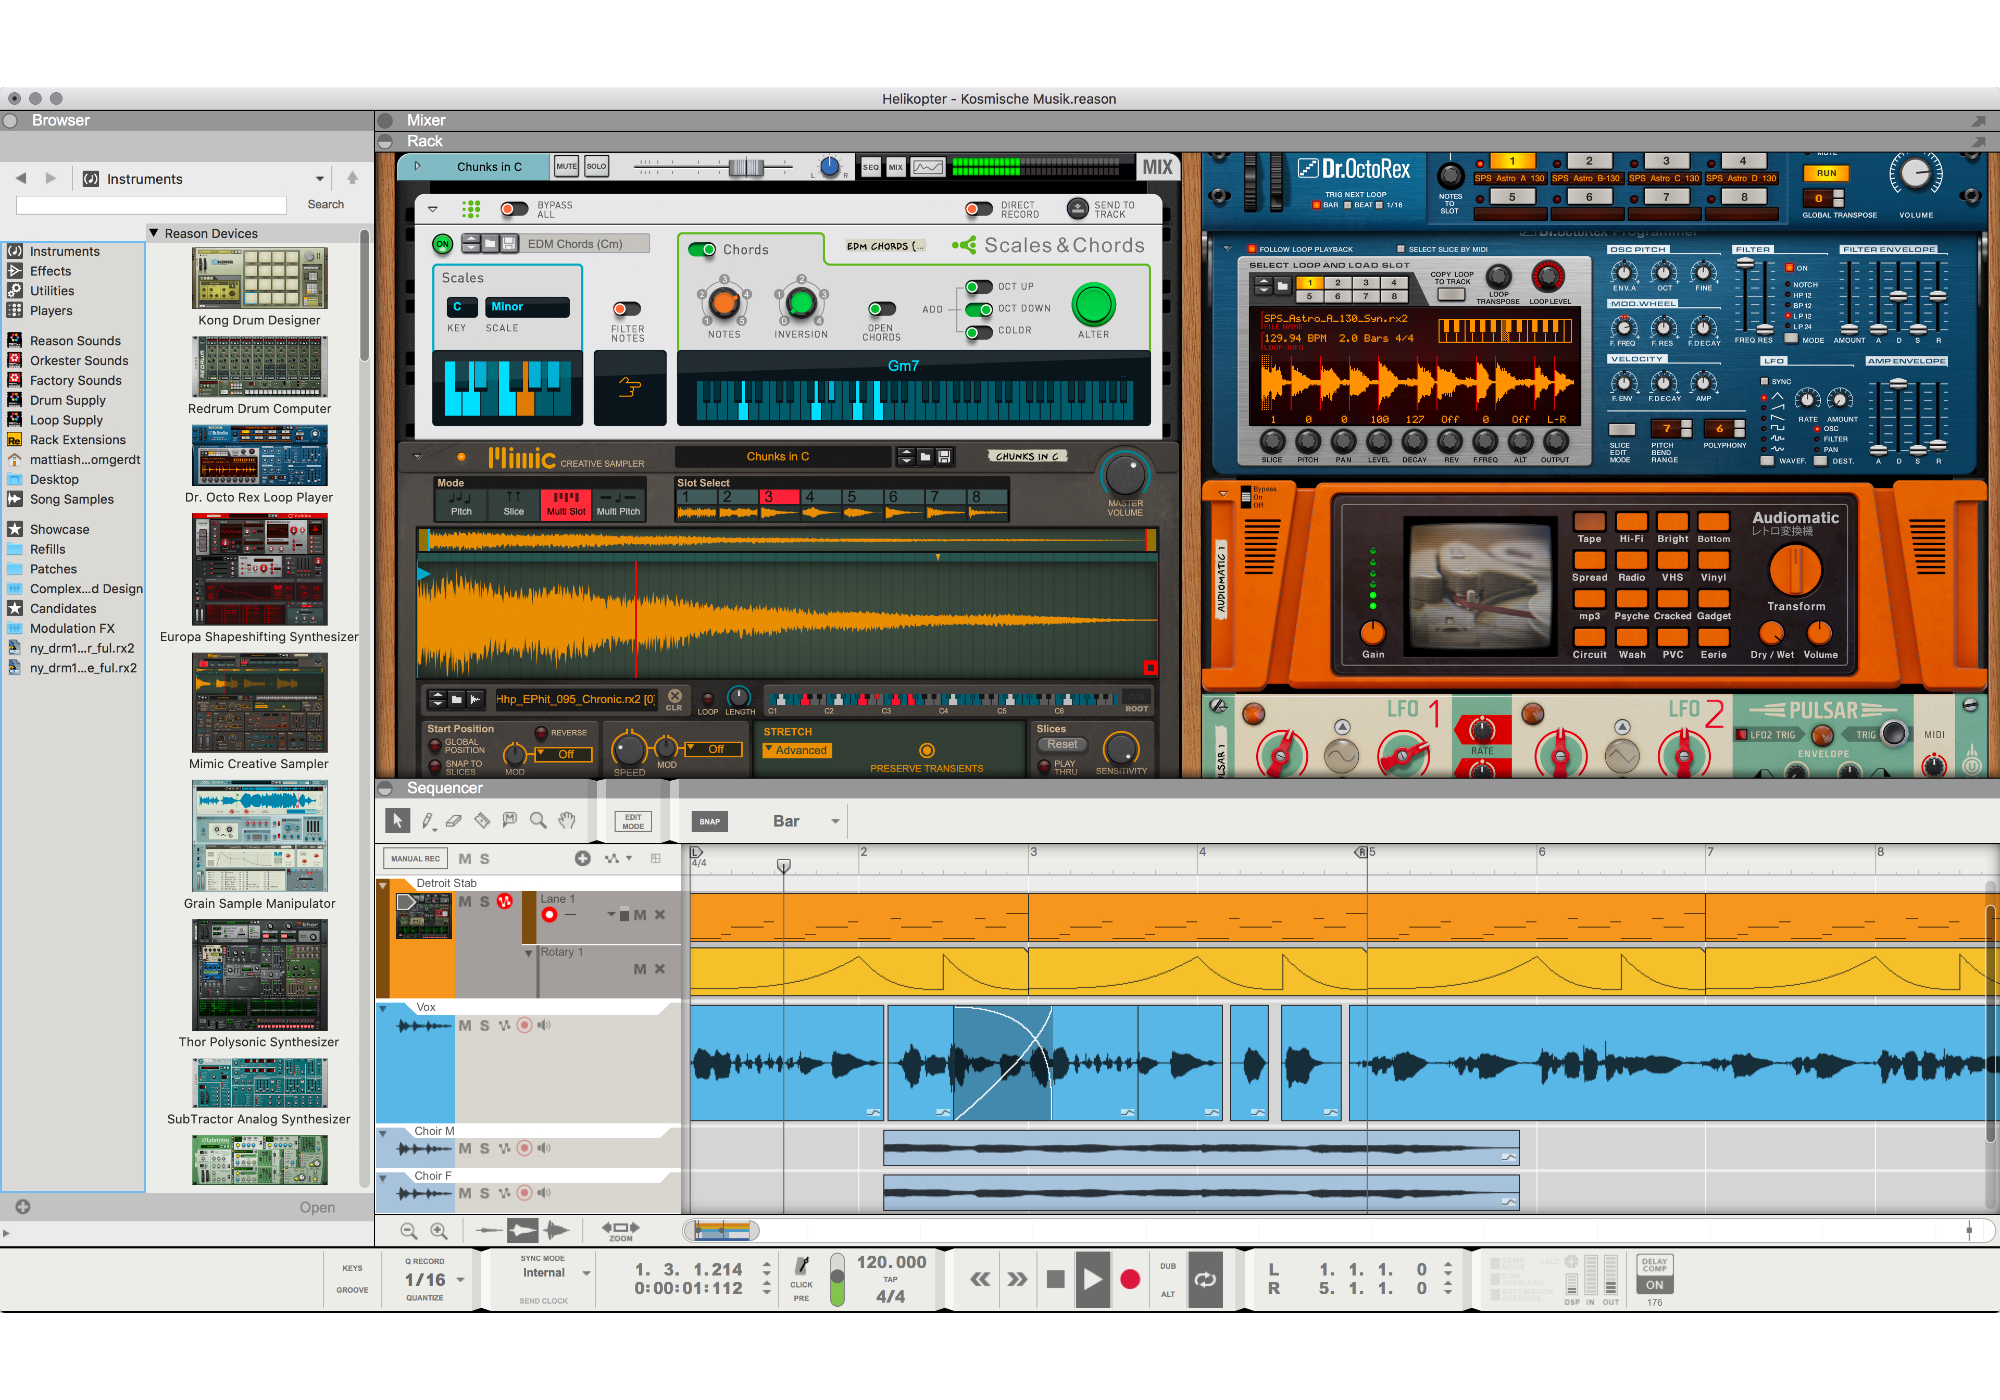Zoom in horizontally in the sequencer
The height and width of the screenshot is (1400, 2000).
(439, 1231)
